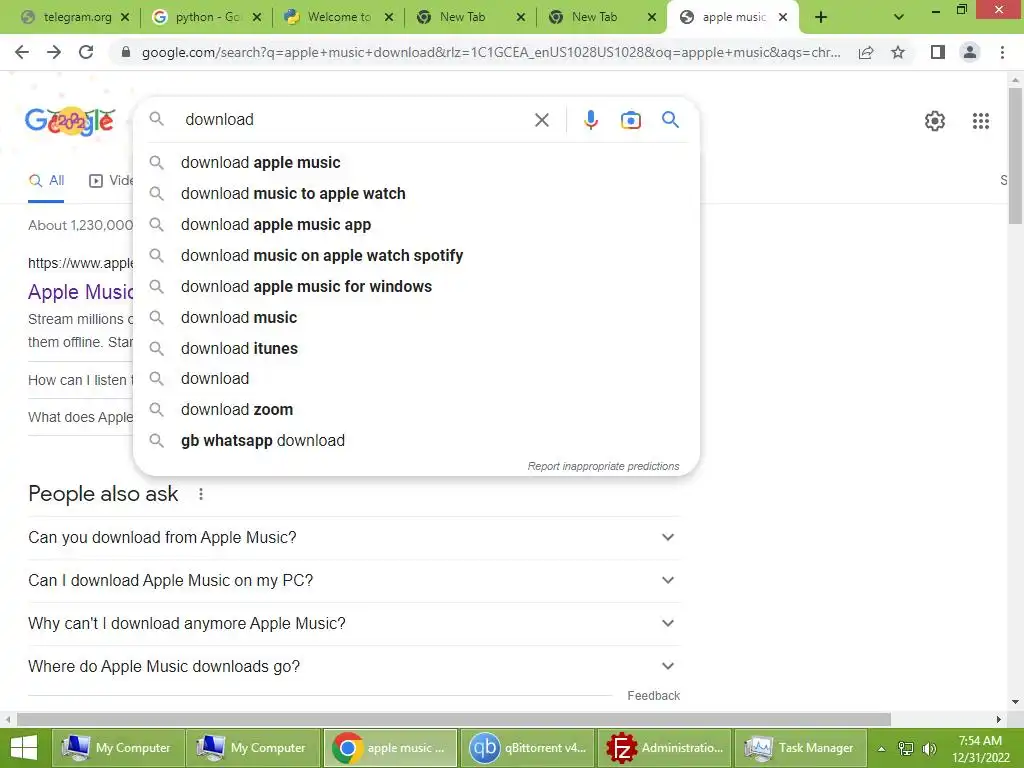This screenshot has height=768, width=1024.
Task: Choose suggestion download itunes
Action: click(416, 349)
